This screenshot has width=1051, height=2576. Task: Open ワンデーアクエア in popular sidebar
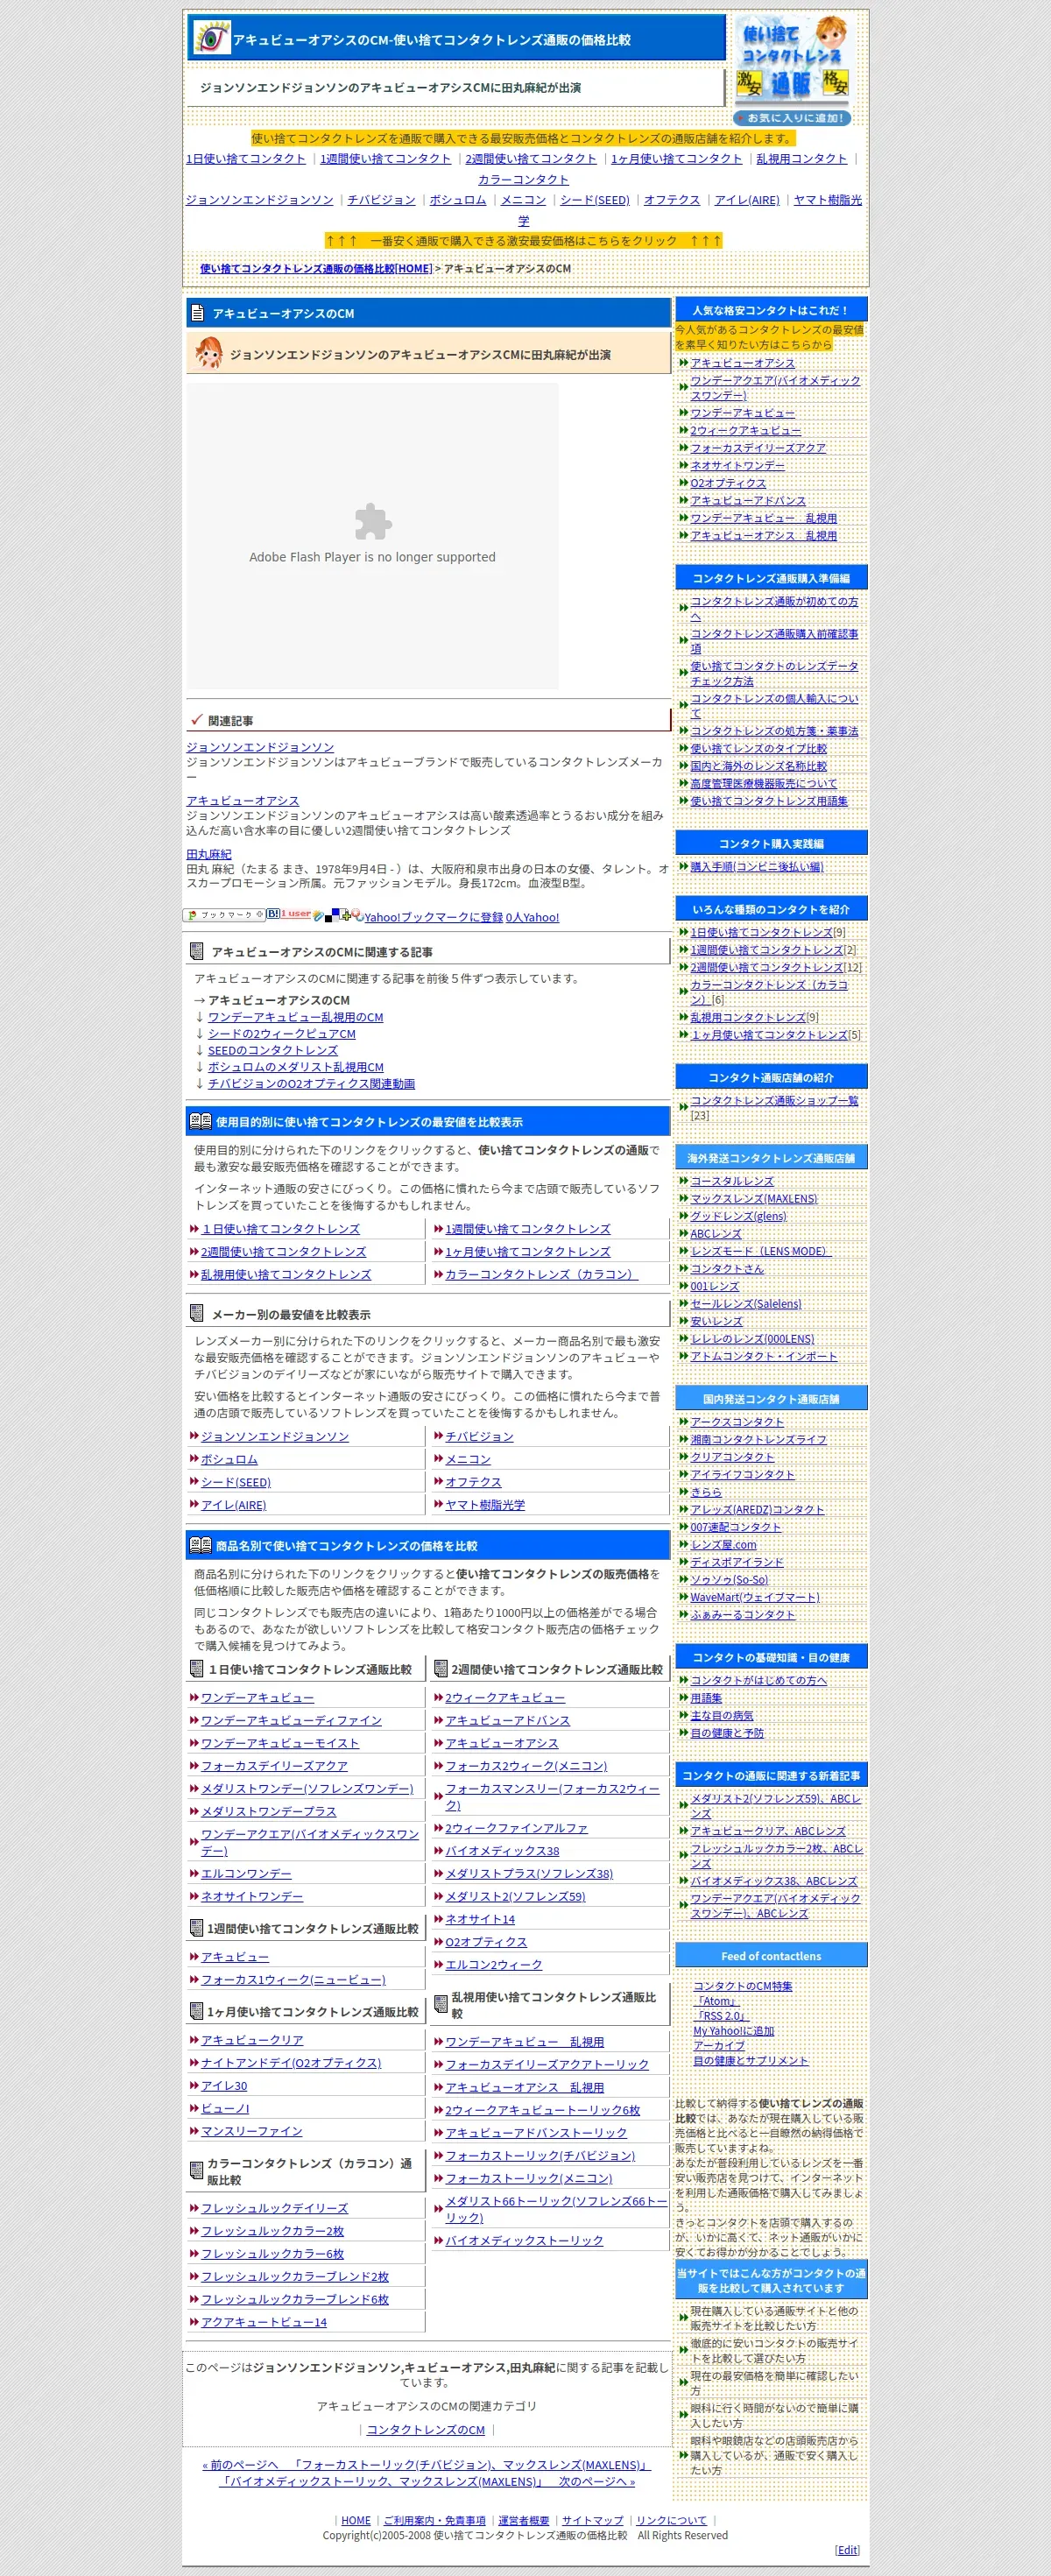(x=775, y=387)
